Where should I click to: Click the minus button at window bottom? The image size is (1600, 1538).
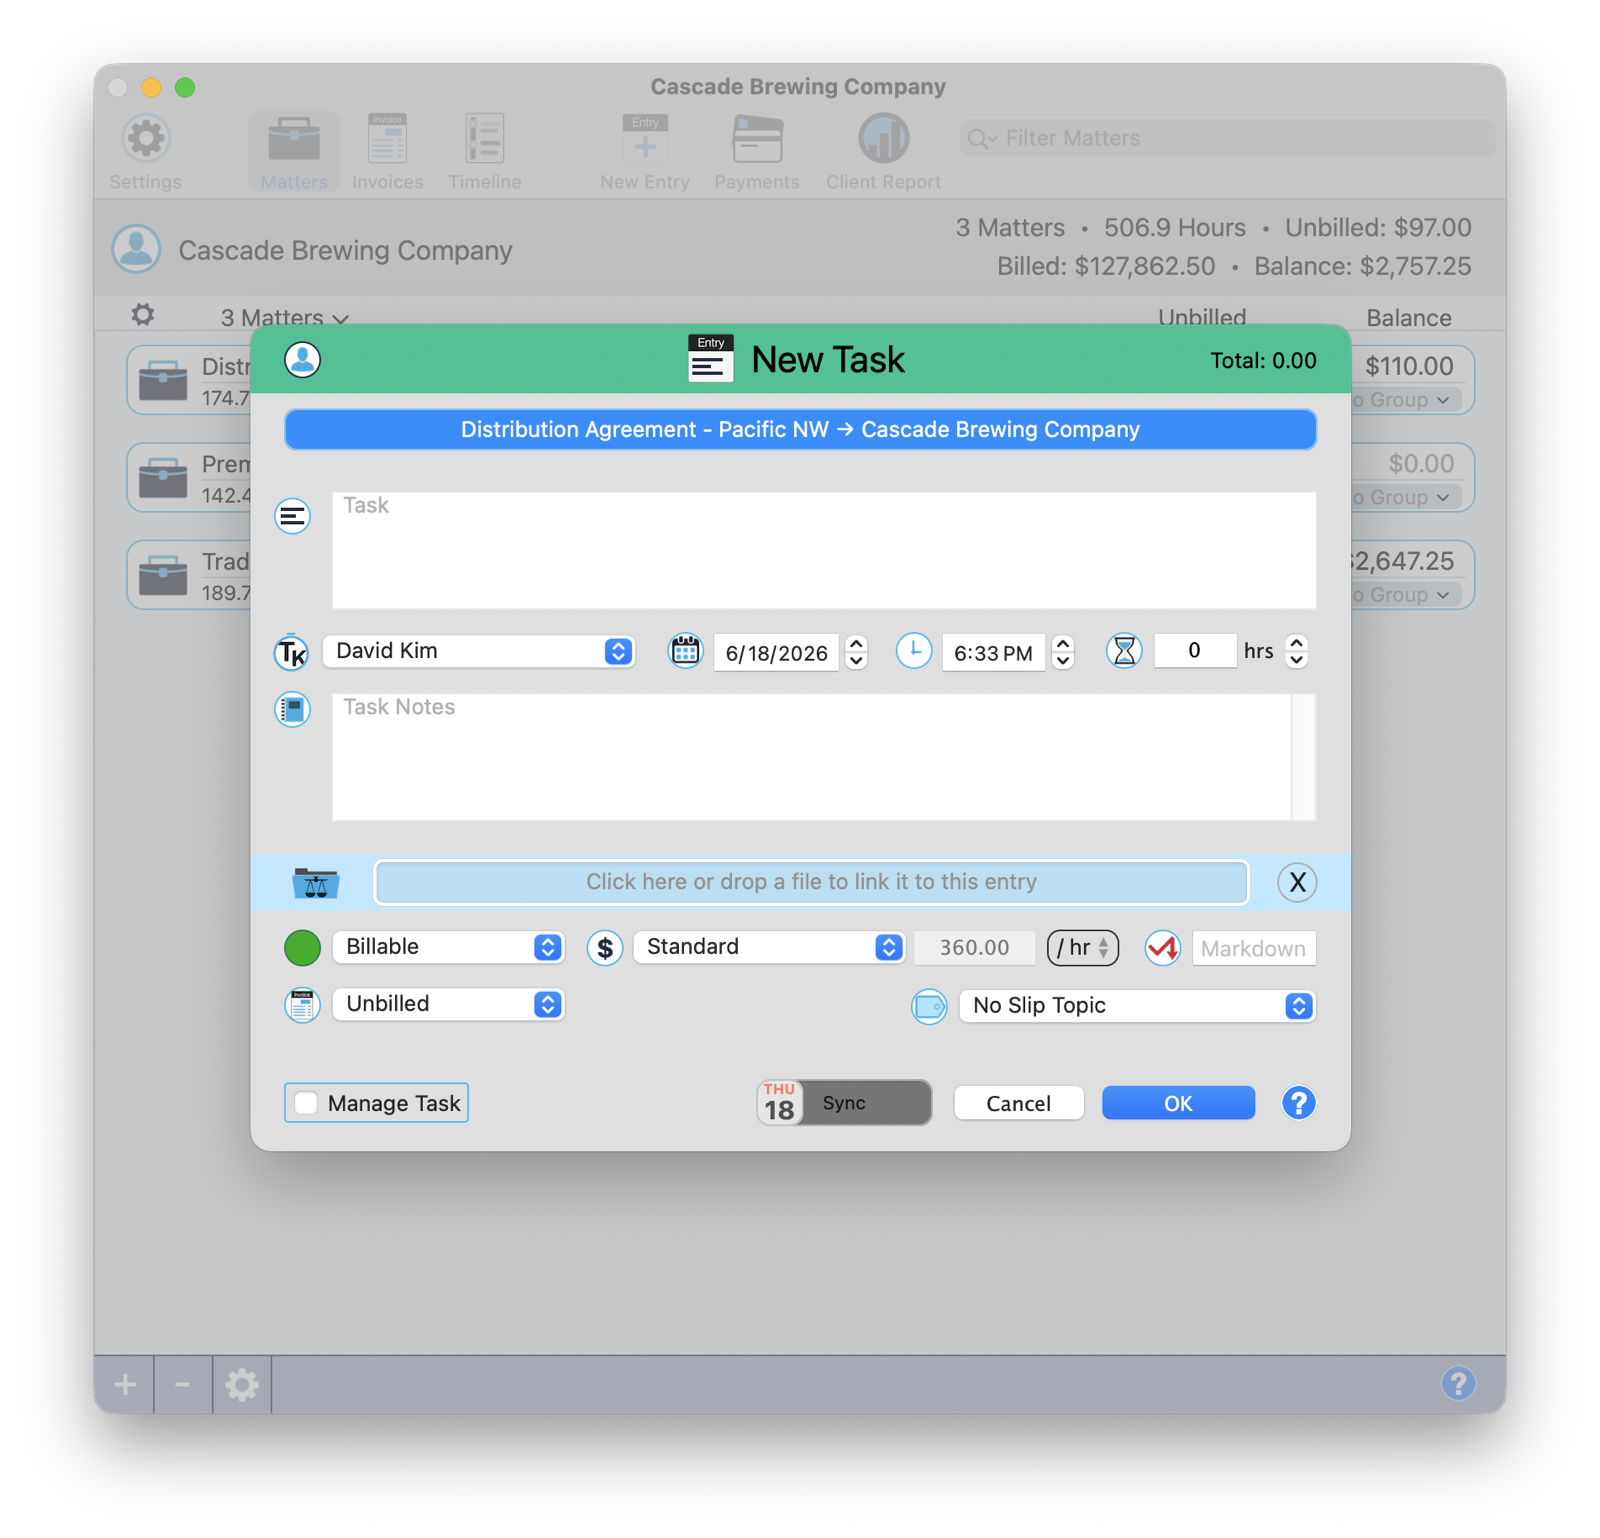(183, 1384)
